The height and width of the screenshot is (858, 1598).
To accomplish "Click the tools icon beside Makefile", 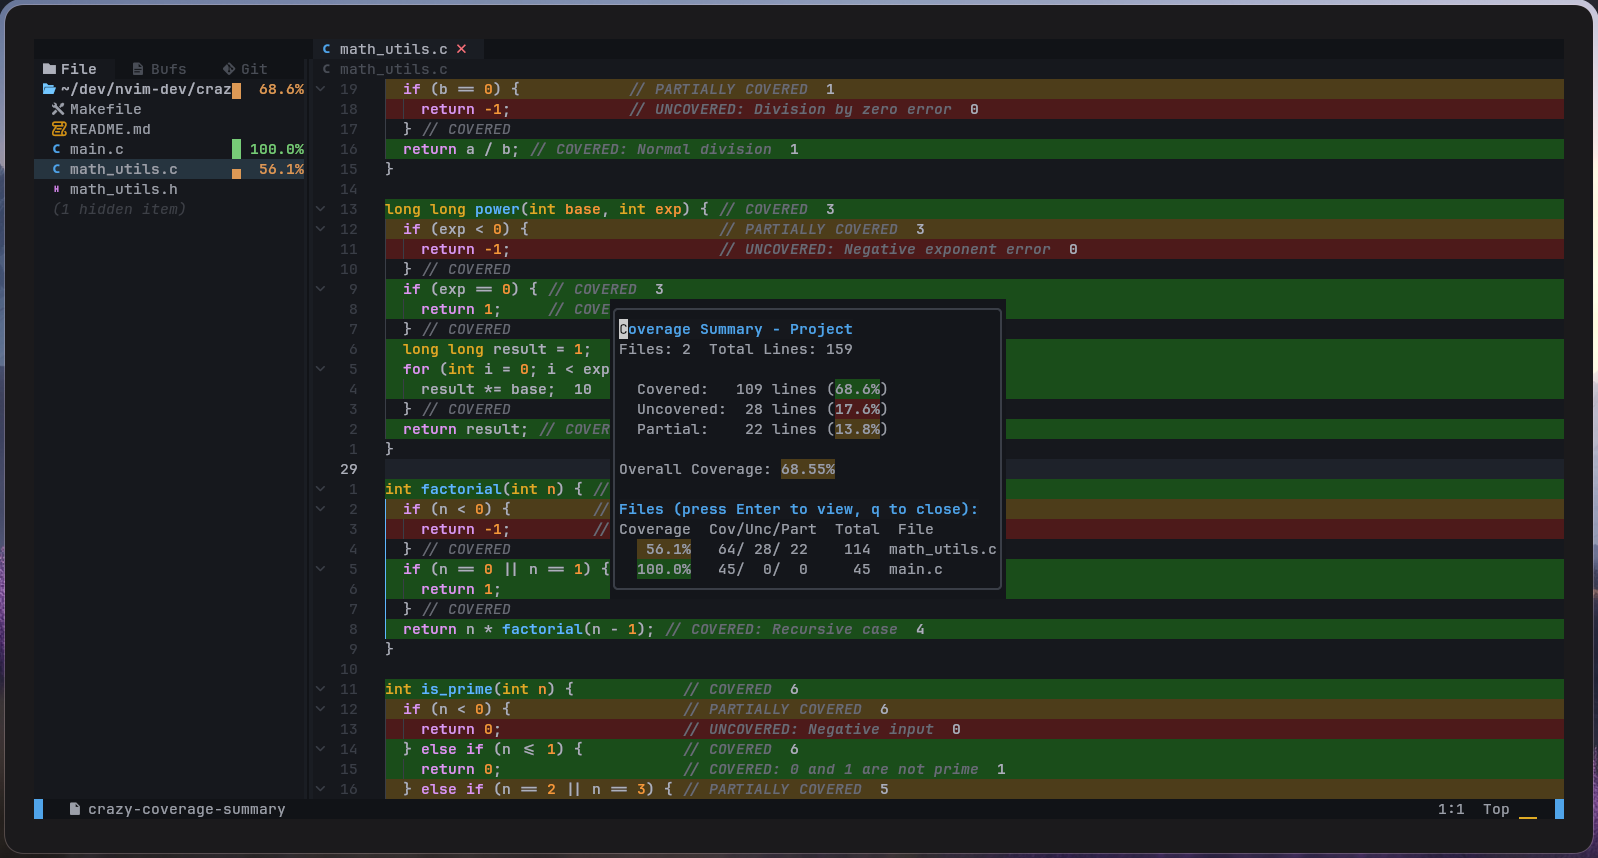I will click(58, 109).
